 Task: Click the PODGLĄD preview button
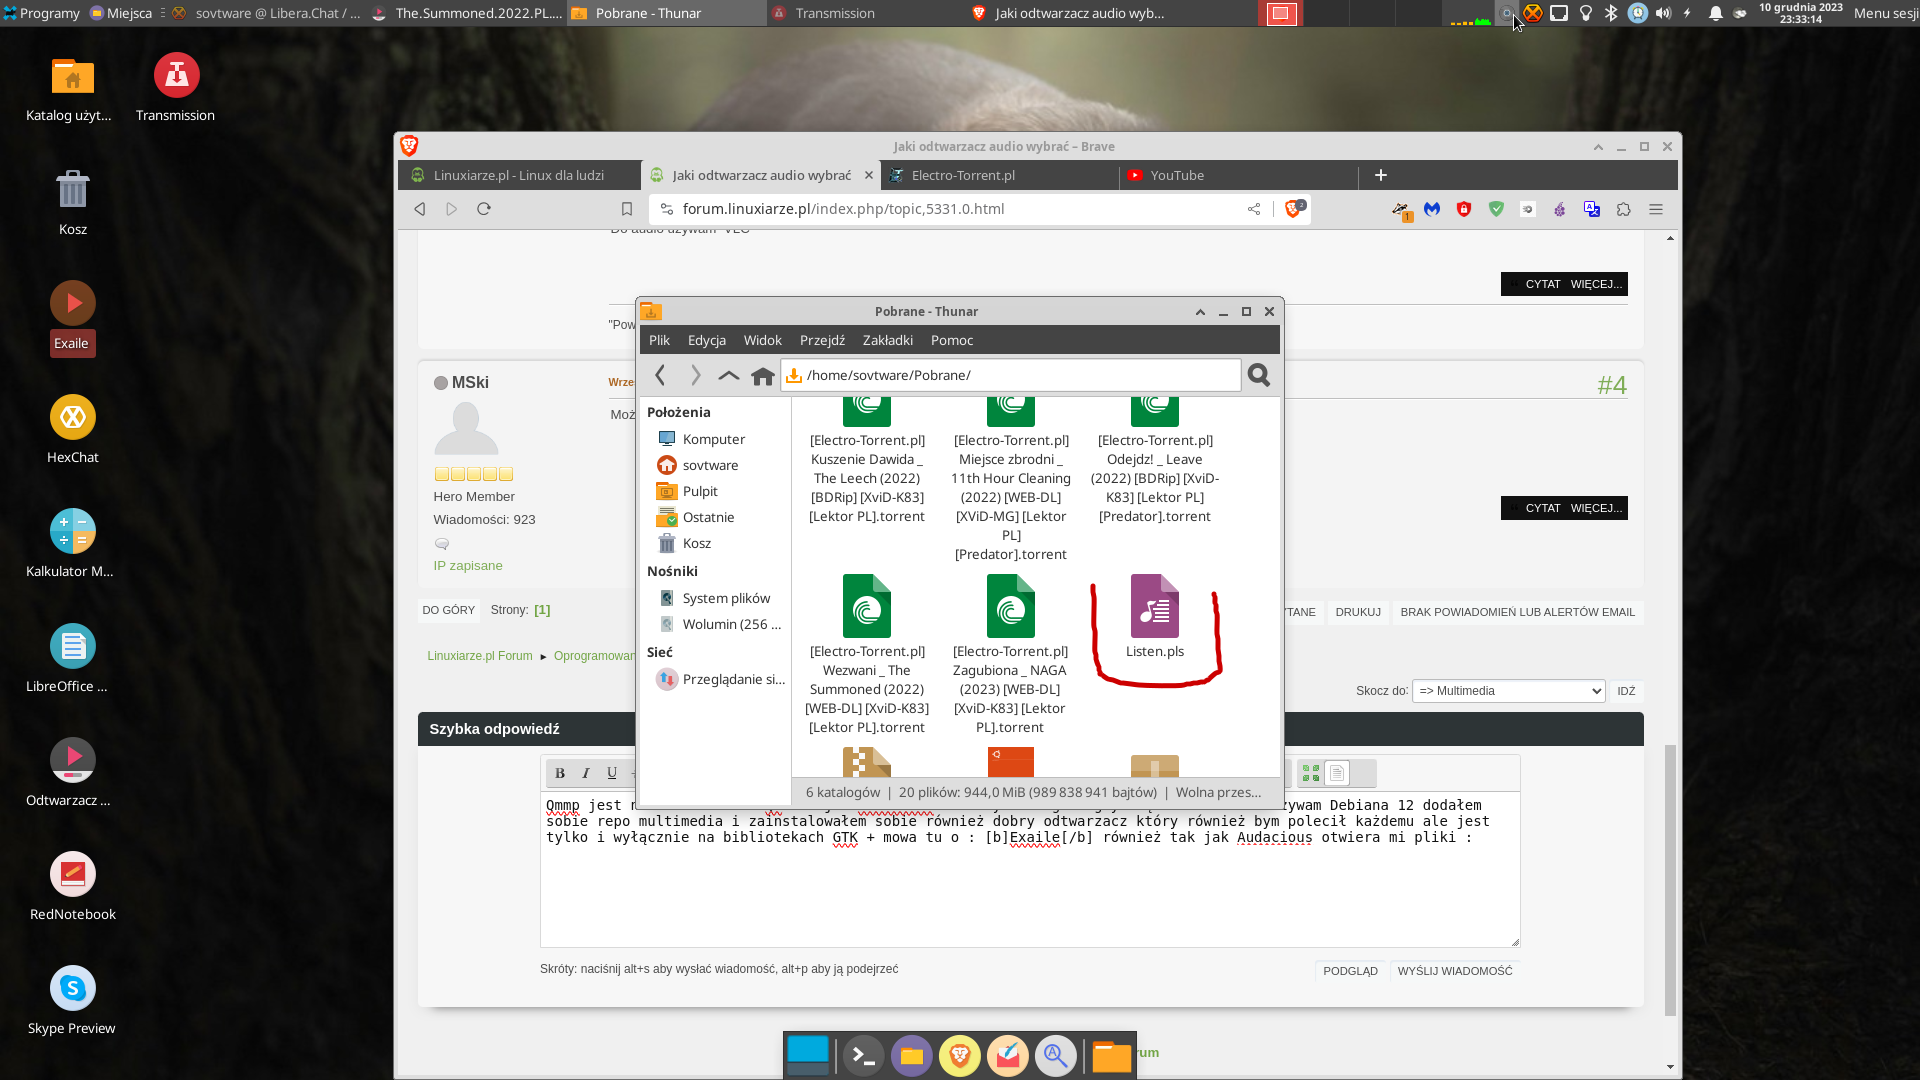tap(1350, 971)
